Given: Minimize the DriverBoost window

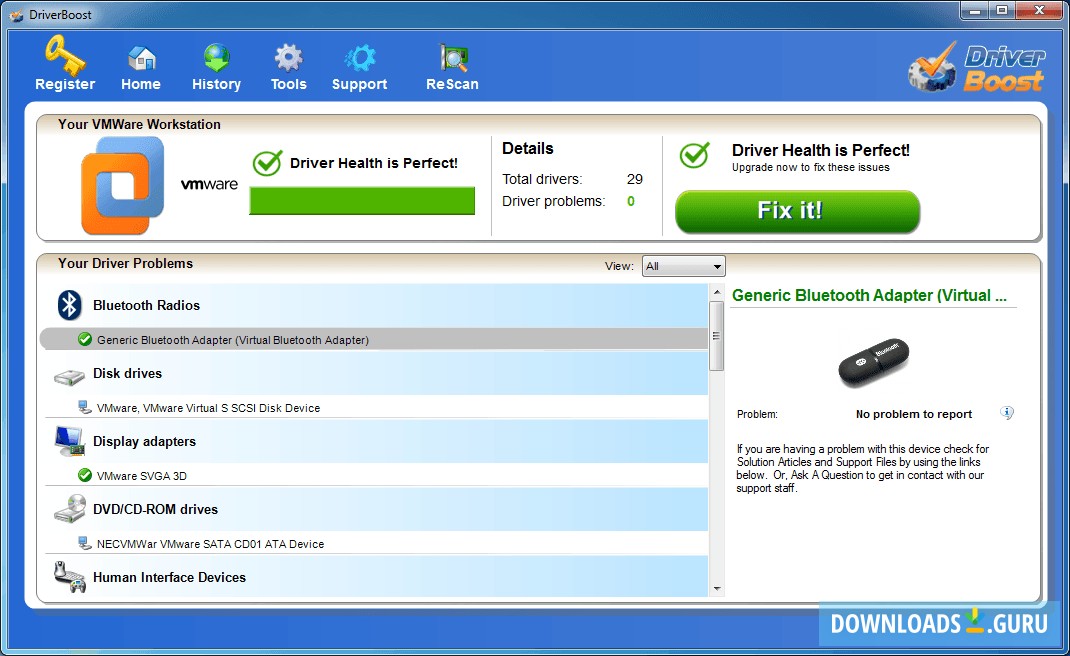Looking at the screenshot, I should (x=975, y=10).
